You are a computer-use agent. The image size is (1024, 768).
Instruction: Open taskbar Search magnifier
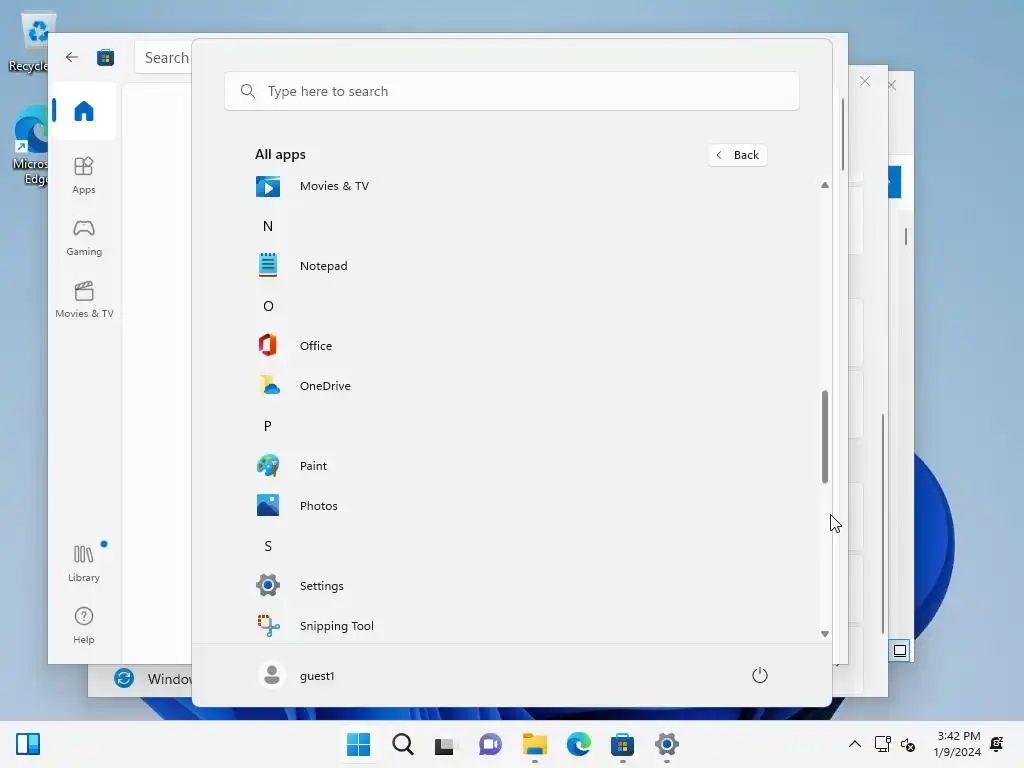402,744
